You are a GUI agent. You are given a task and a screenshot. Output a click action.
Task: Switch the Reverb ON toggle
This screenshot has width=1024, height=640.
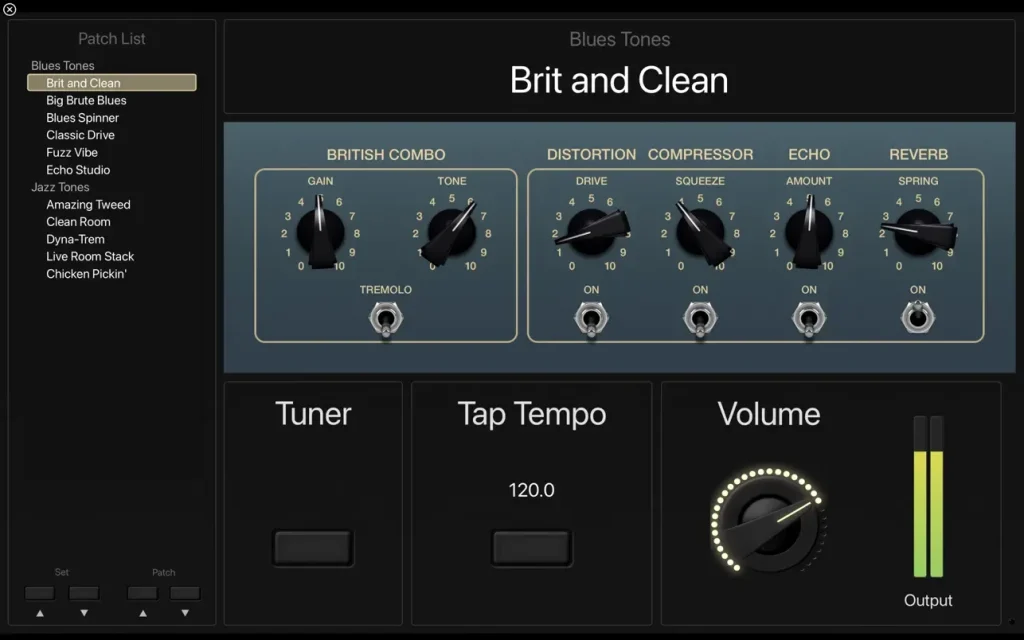coord(918,317)
